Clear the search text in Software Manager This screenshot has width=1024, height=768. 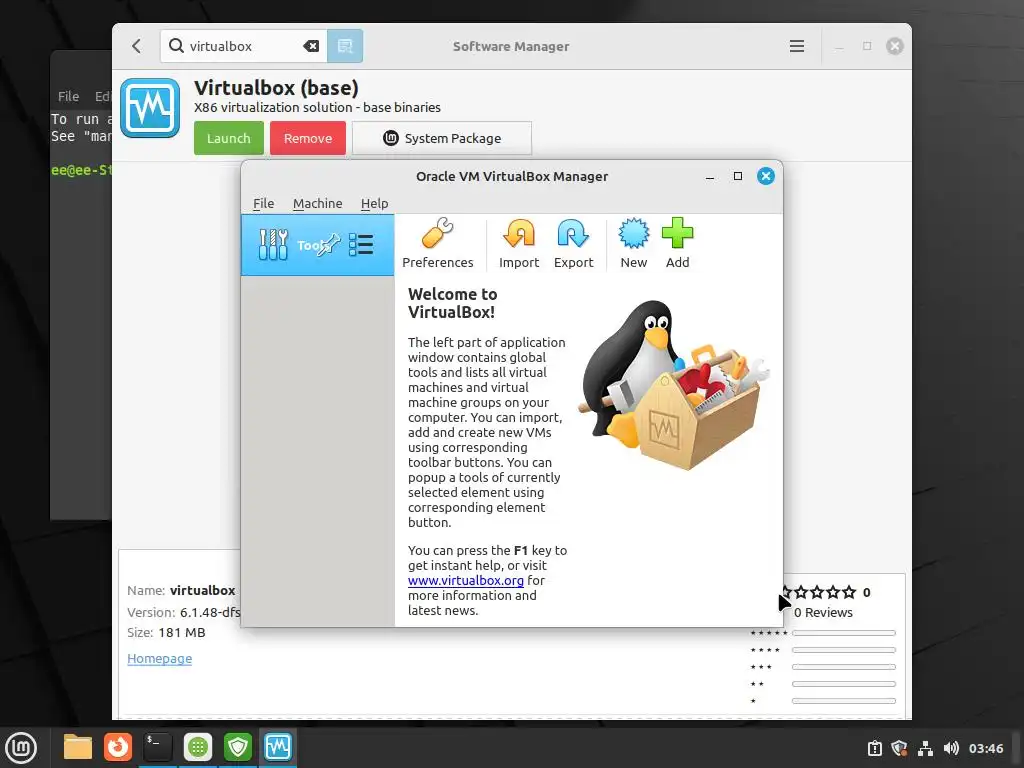click(x=311, y=46)
